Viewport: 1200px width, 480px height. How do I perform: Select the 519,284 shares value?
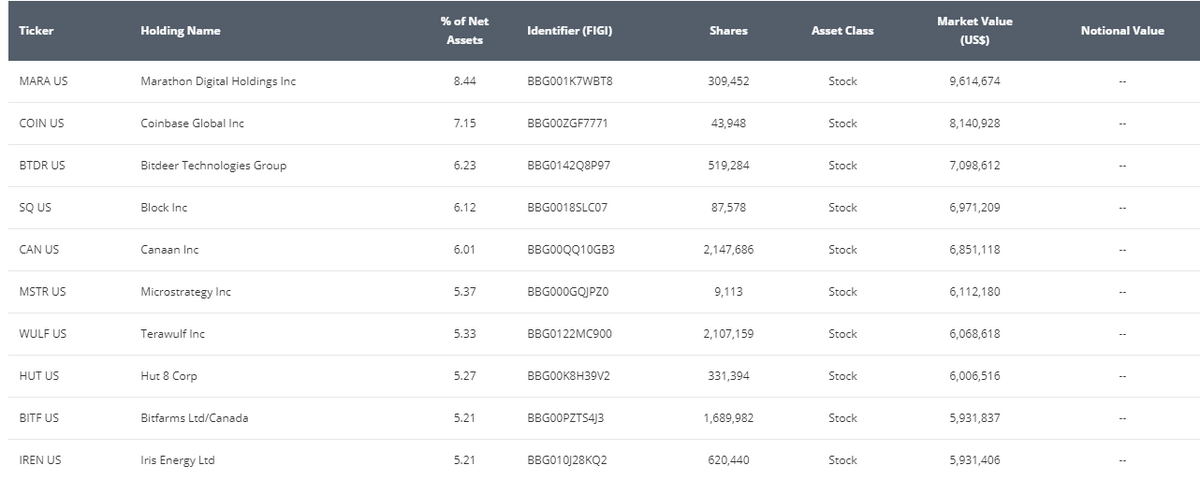(728, 166)
